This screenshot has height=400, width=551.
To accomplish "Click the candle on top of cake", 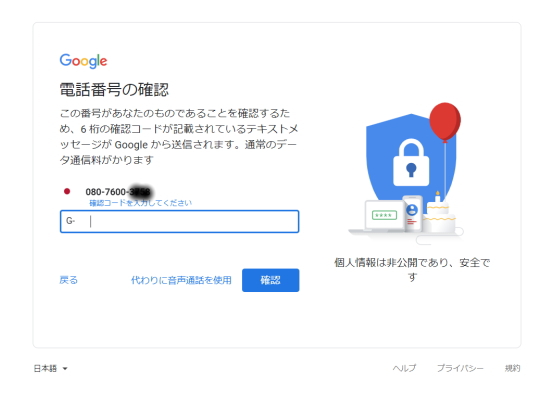I will tap(437, 196).
